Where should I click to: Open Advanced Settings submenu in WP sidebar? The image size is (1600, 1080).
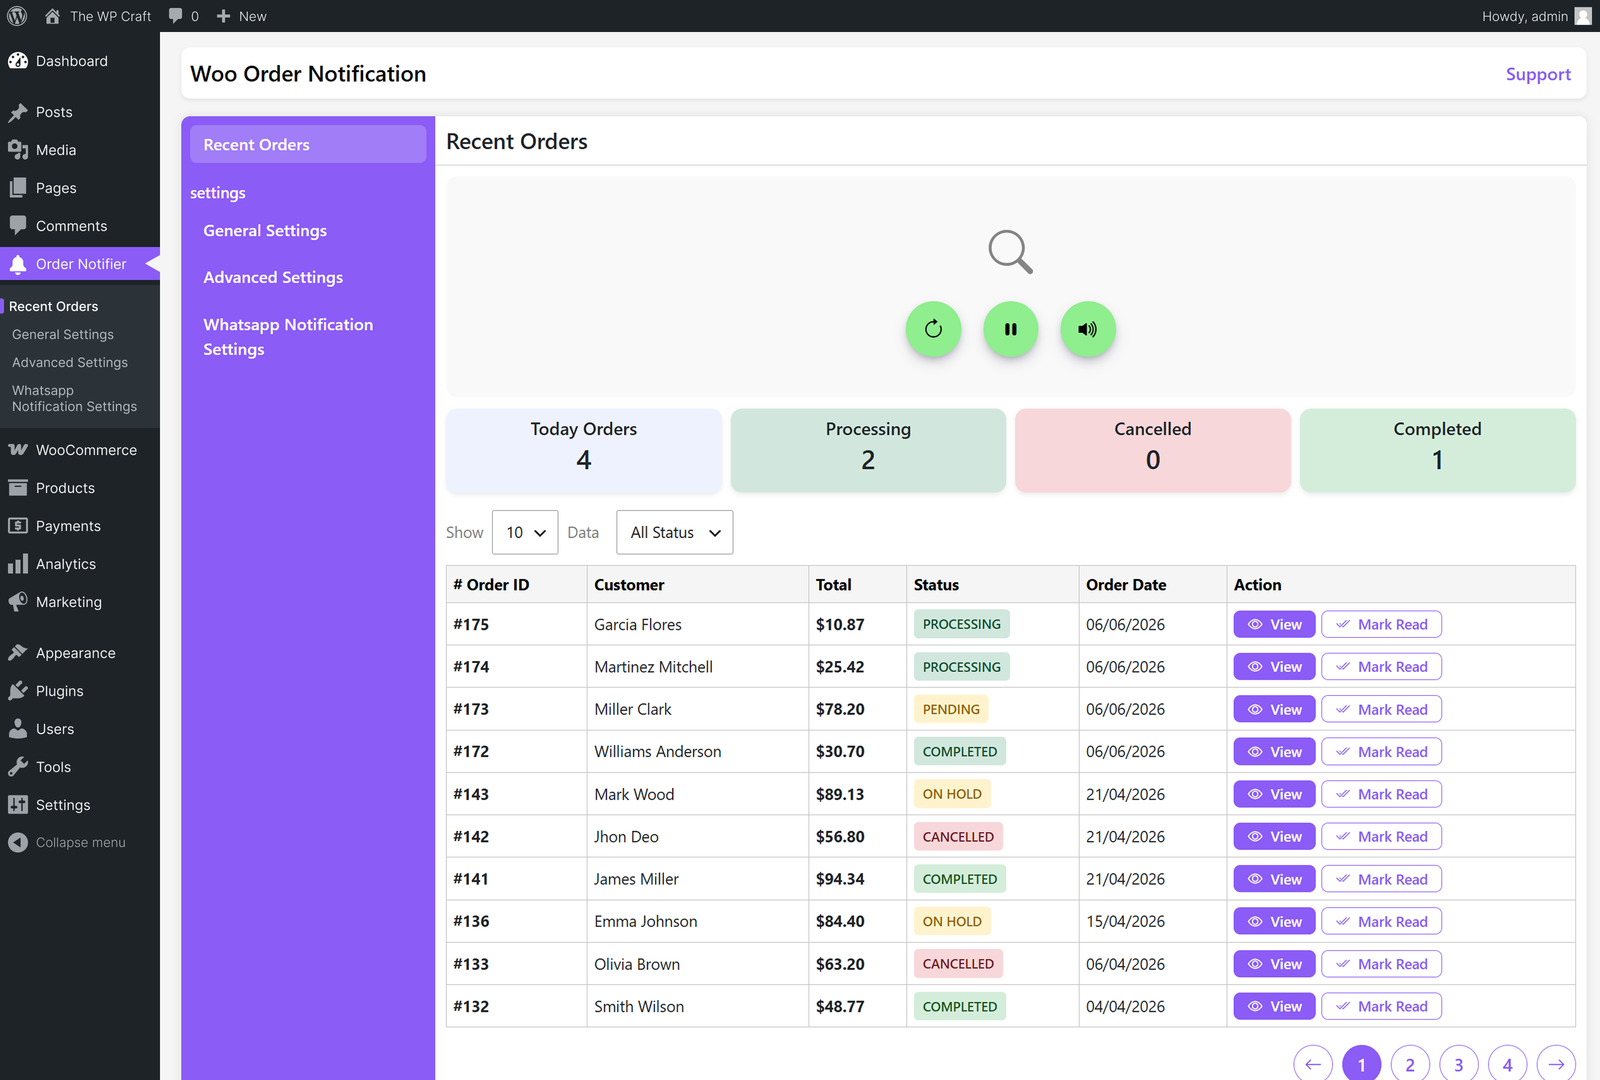pos(70,362)
